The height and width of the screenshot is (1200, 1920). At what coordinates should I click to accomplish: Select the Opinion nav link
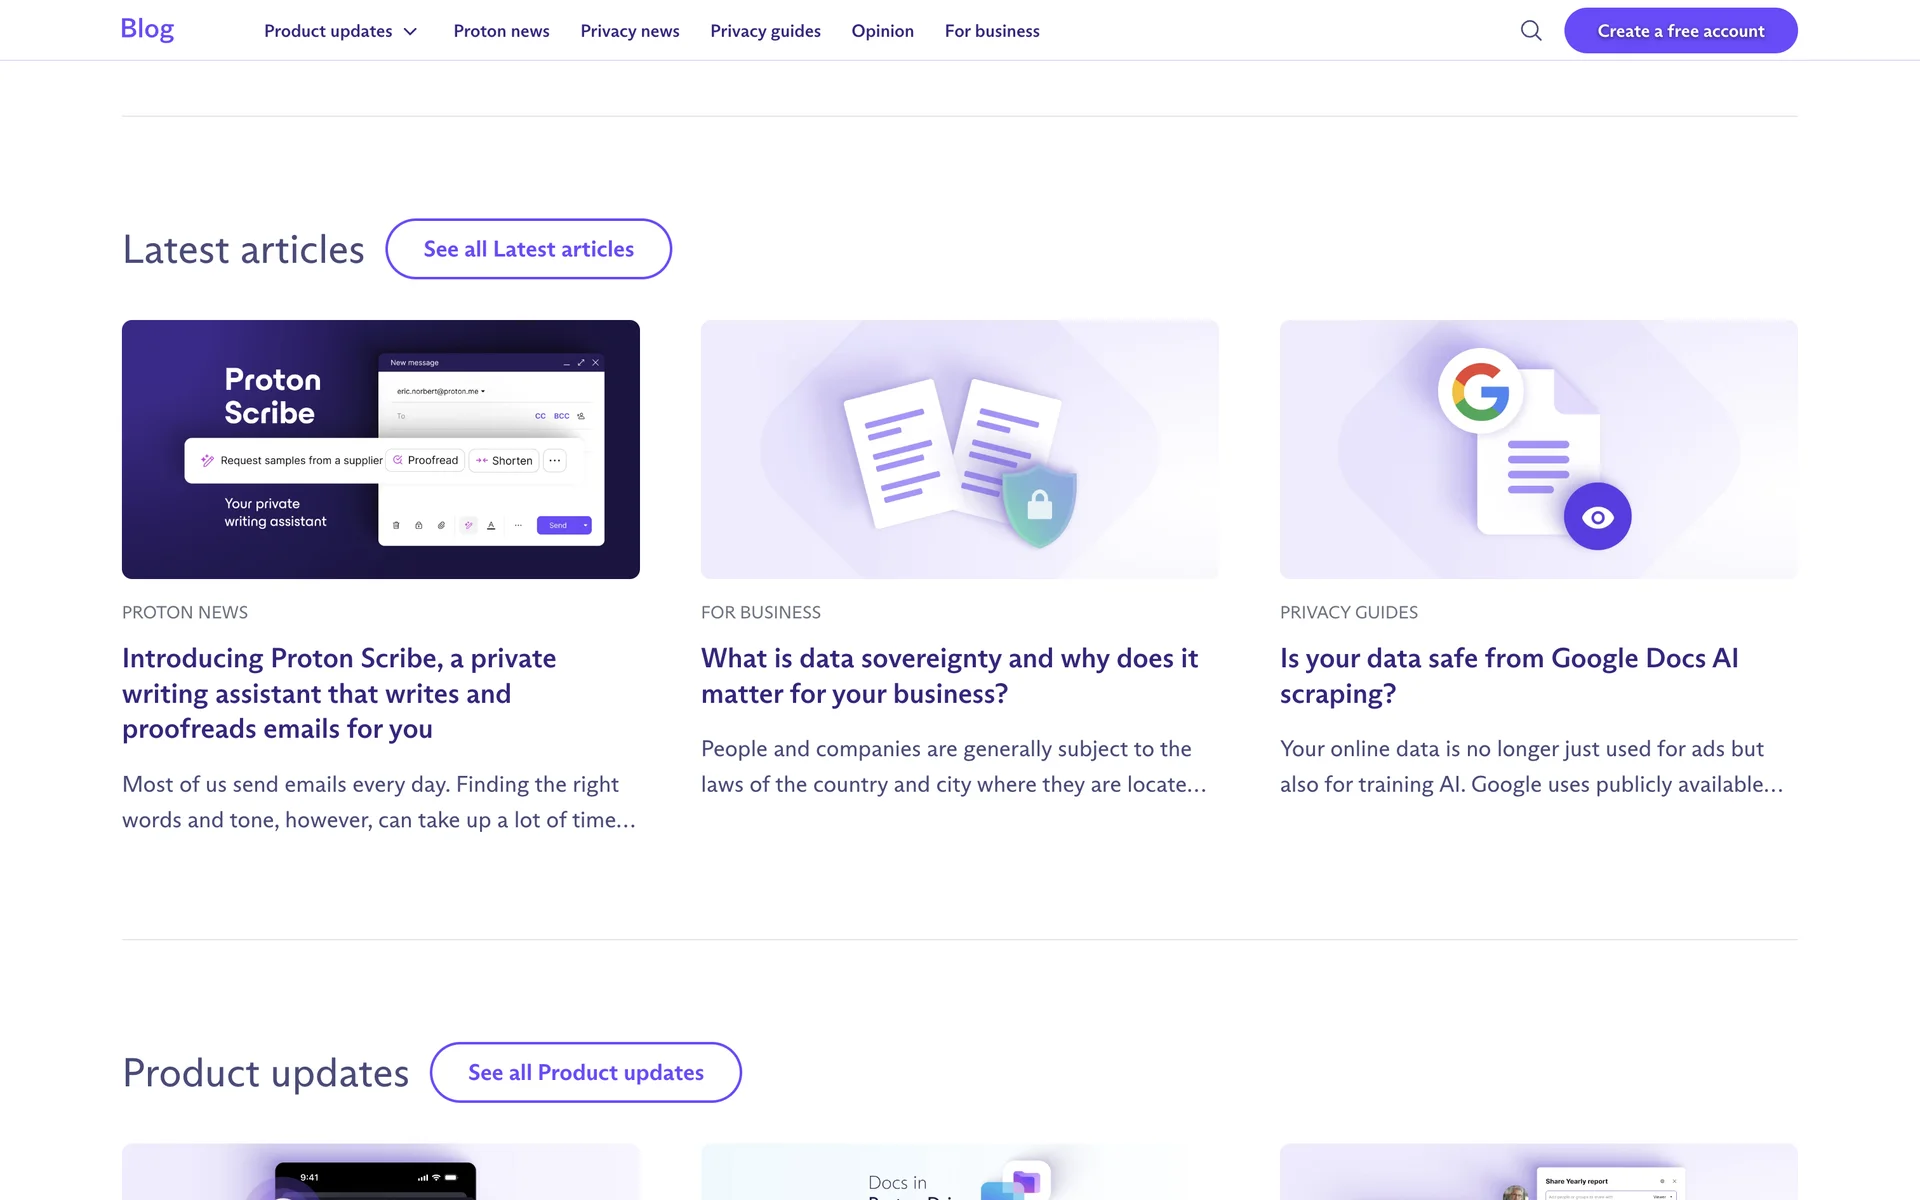point(882,31)
